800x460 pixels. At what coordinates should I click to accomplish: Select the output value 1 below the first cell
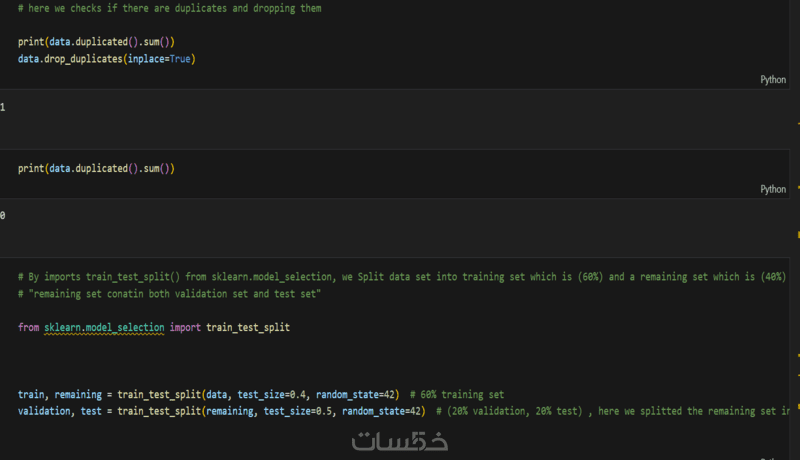pos(3,106)
